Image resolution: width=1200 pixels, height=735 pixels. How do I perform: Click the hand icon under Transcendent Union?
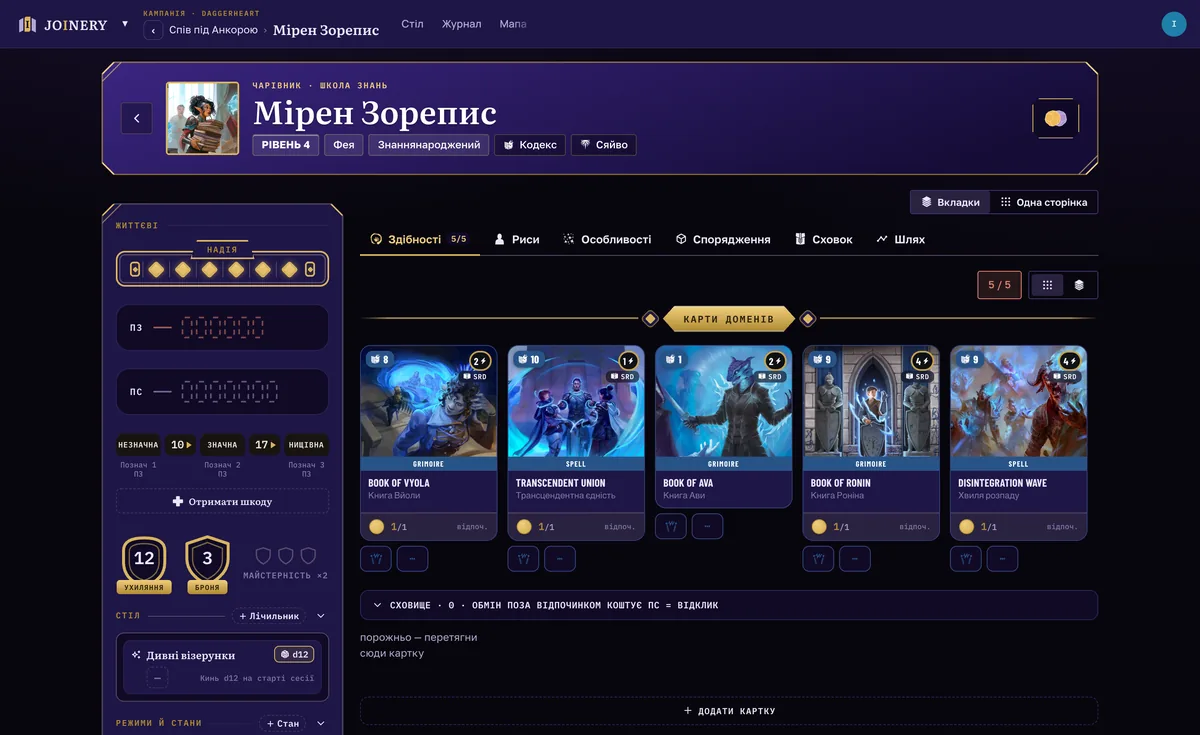click(524, 559)
